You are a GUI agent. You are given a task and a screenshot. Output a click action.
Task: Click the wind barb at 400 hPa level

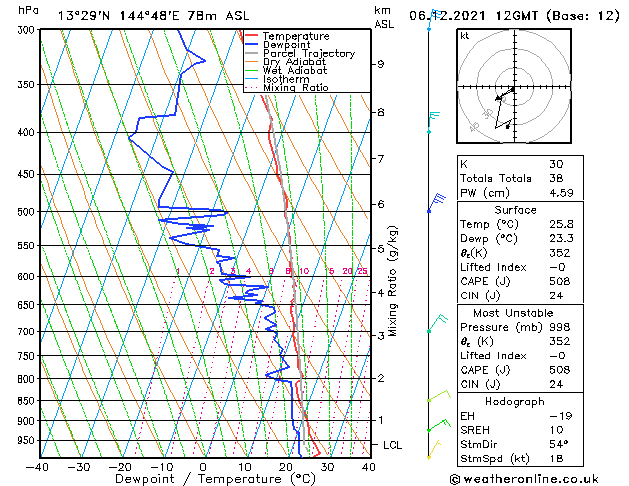434,122
